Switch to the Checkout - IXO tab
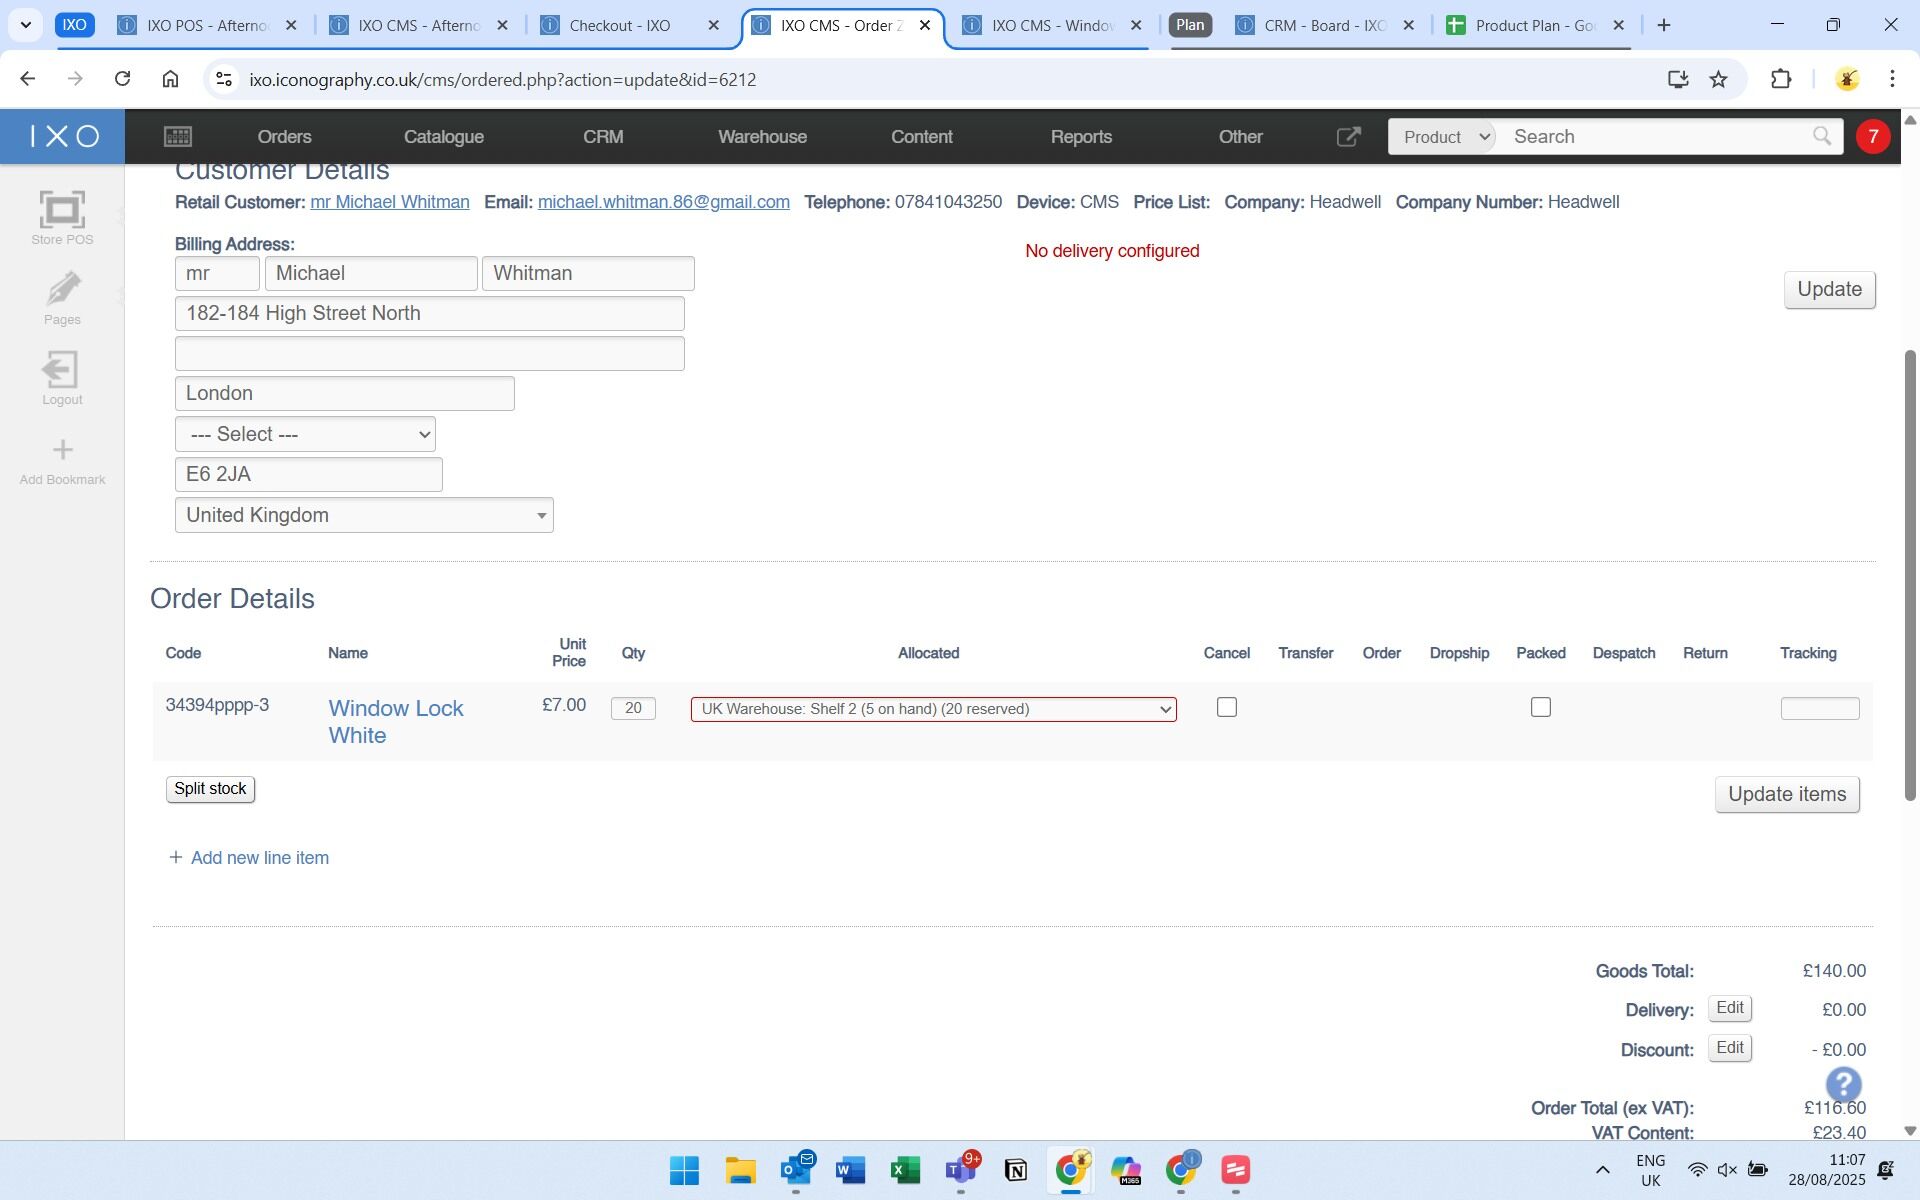 pos(620,26)
